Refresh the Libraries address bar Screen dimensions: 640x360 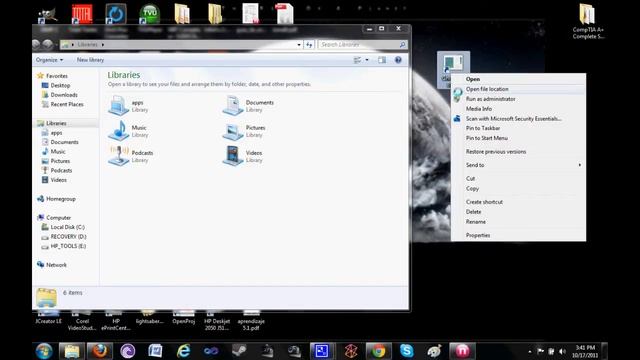click(309, 44)
